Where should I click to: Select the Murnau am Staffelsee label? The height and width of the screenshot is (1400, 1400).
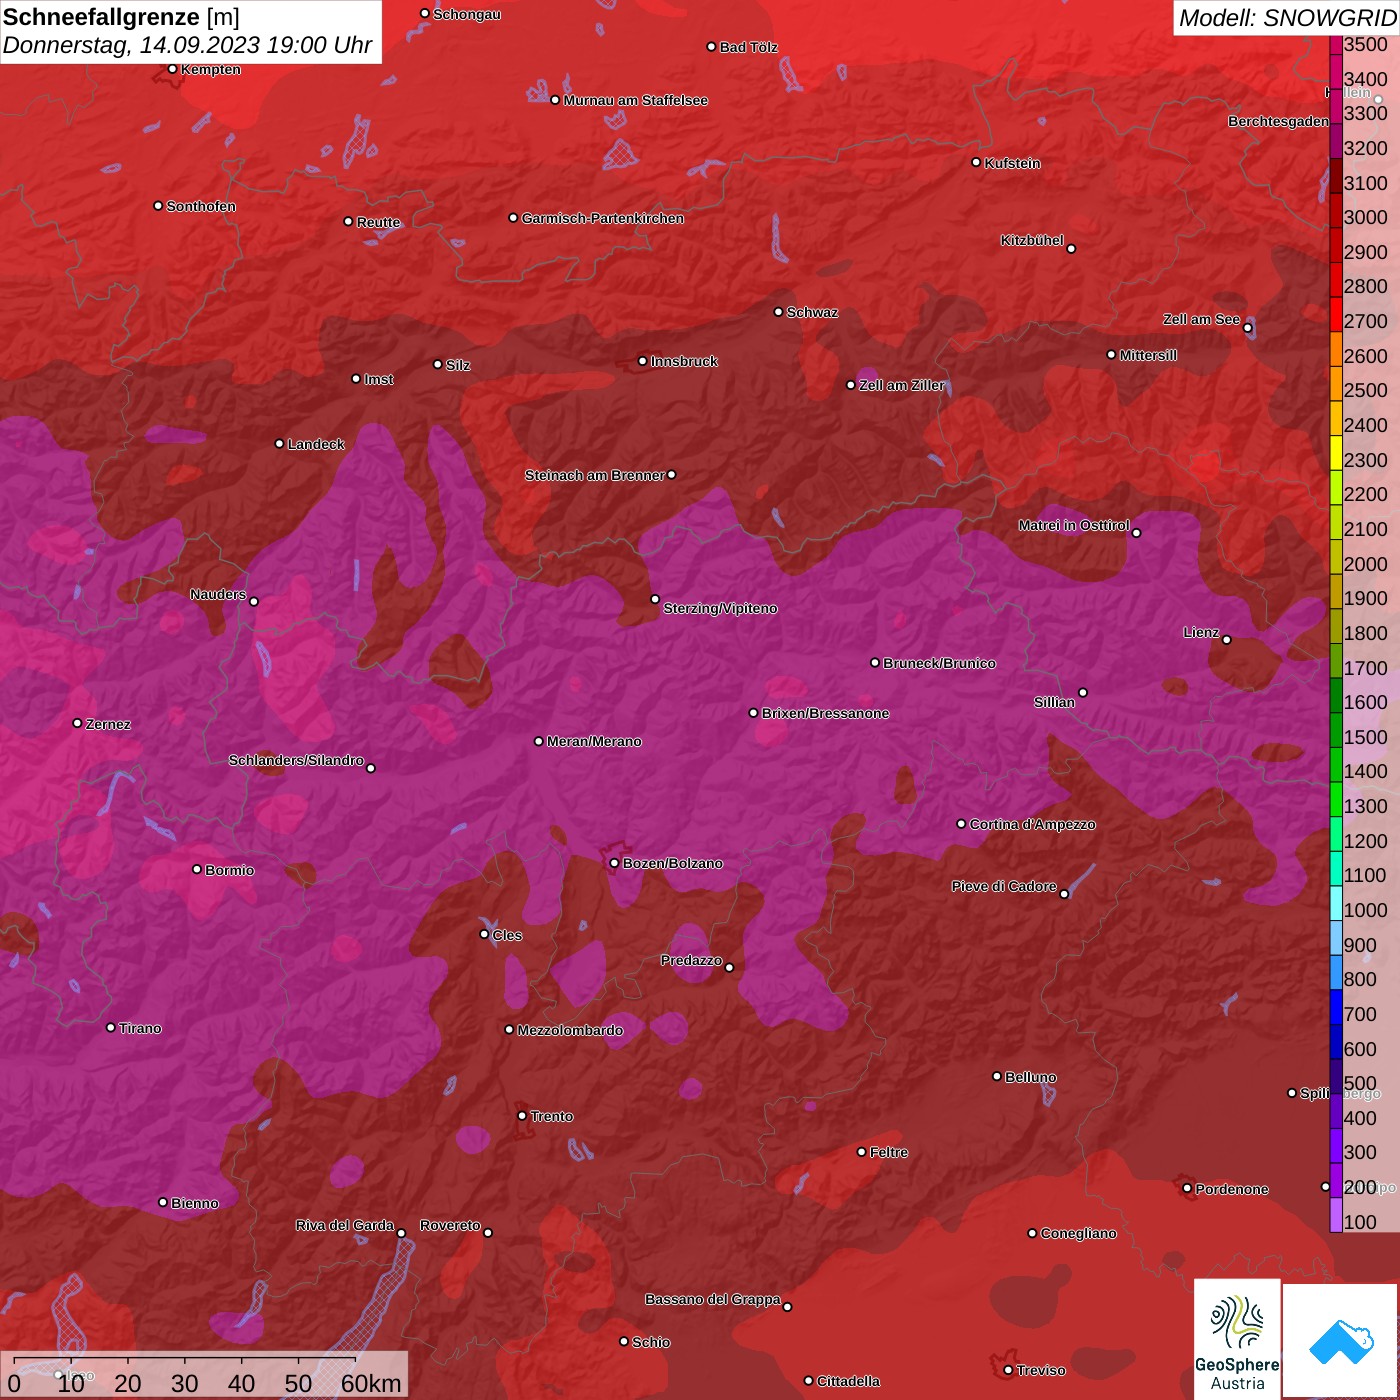tap(636, 100)
